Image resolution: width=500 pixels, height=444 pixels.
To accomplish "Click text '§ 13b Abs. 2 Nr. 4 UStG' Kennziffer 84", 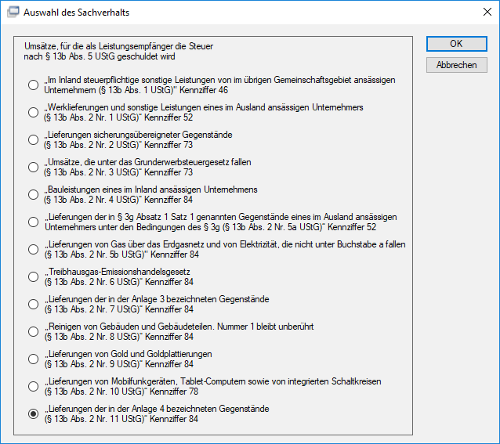I will 118,200.
